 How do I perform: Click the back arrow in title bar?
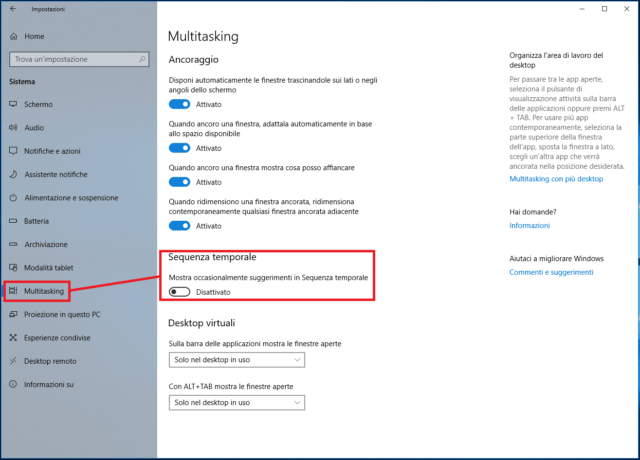click(12, 9)
